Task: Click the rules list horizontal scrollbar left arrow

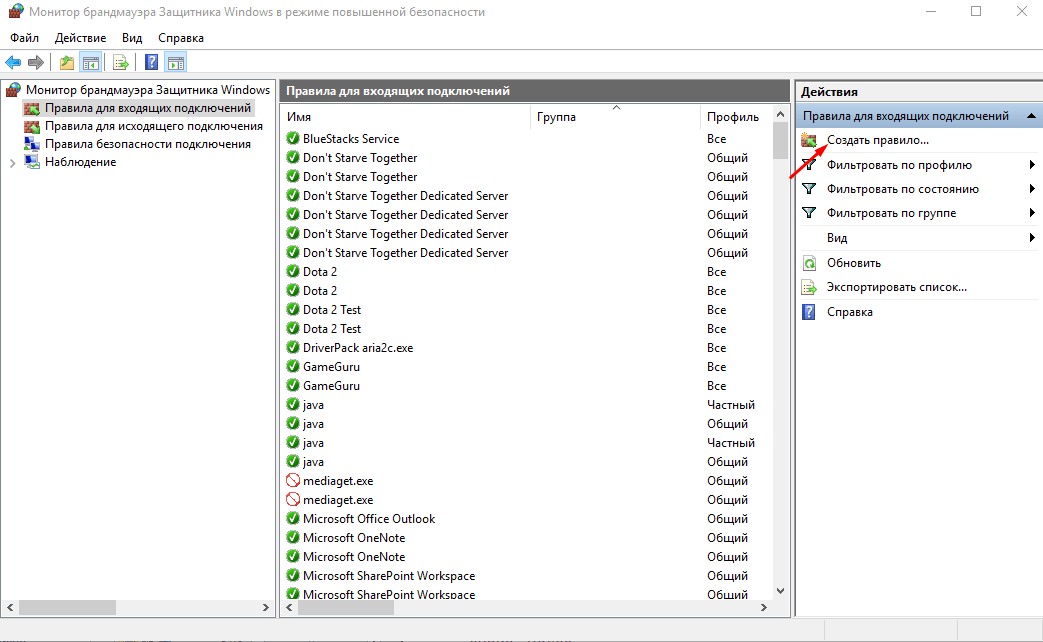Action: tap(289, 607)
